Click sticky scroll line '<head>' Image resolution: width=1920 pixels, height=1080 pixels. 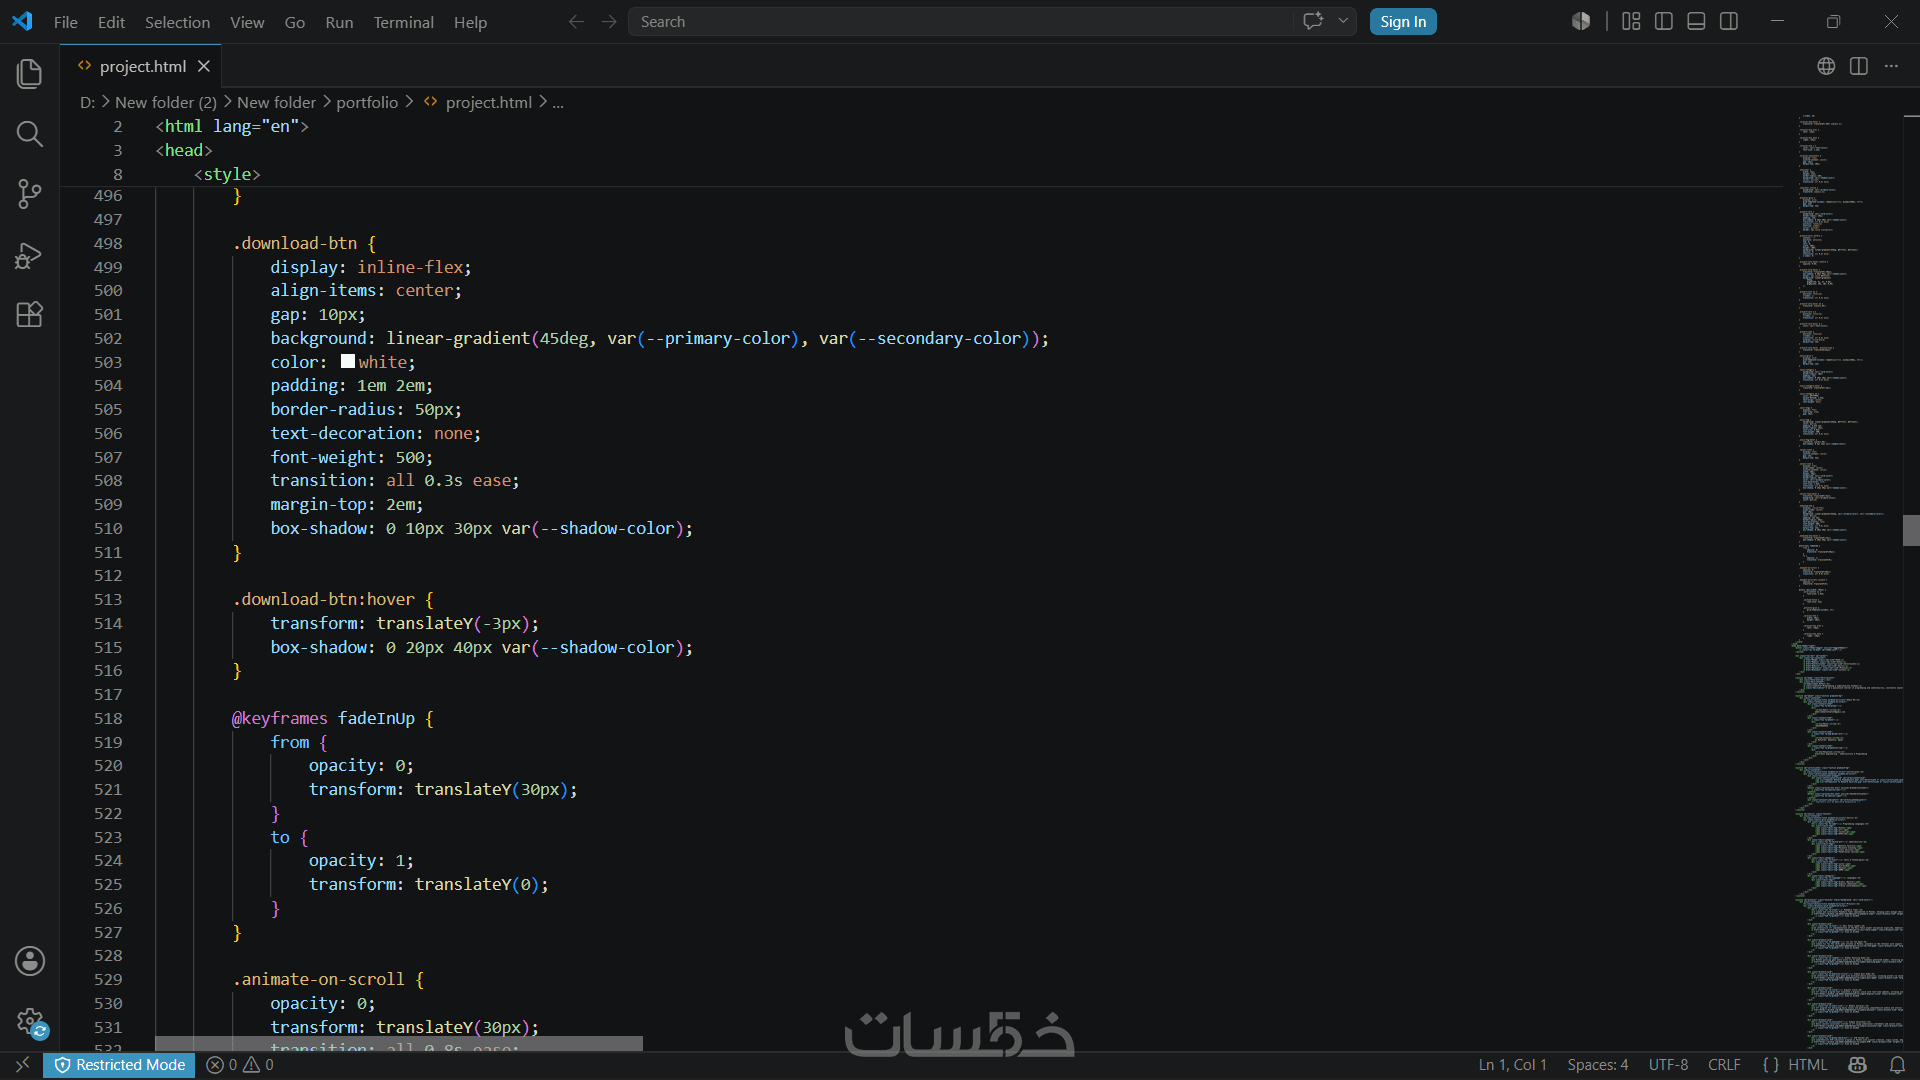(184, 150)
